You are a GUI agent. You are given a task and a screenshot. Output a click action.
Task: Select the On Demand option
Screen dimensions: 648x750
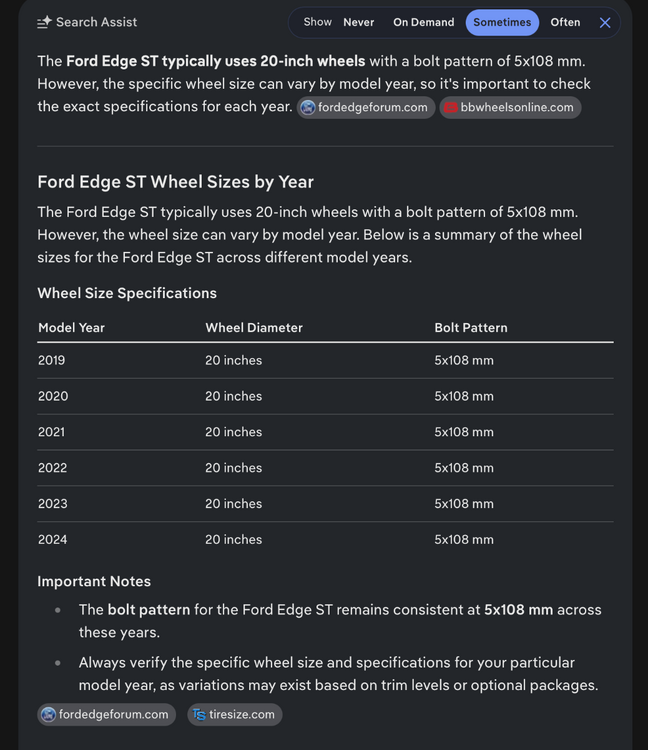tap(424, 22)
